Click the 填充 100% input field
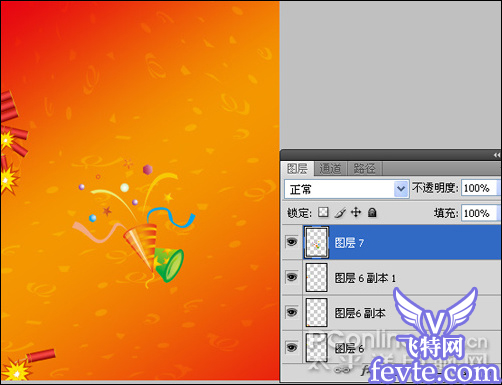 point(479,213)
